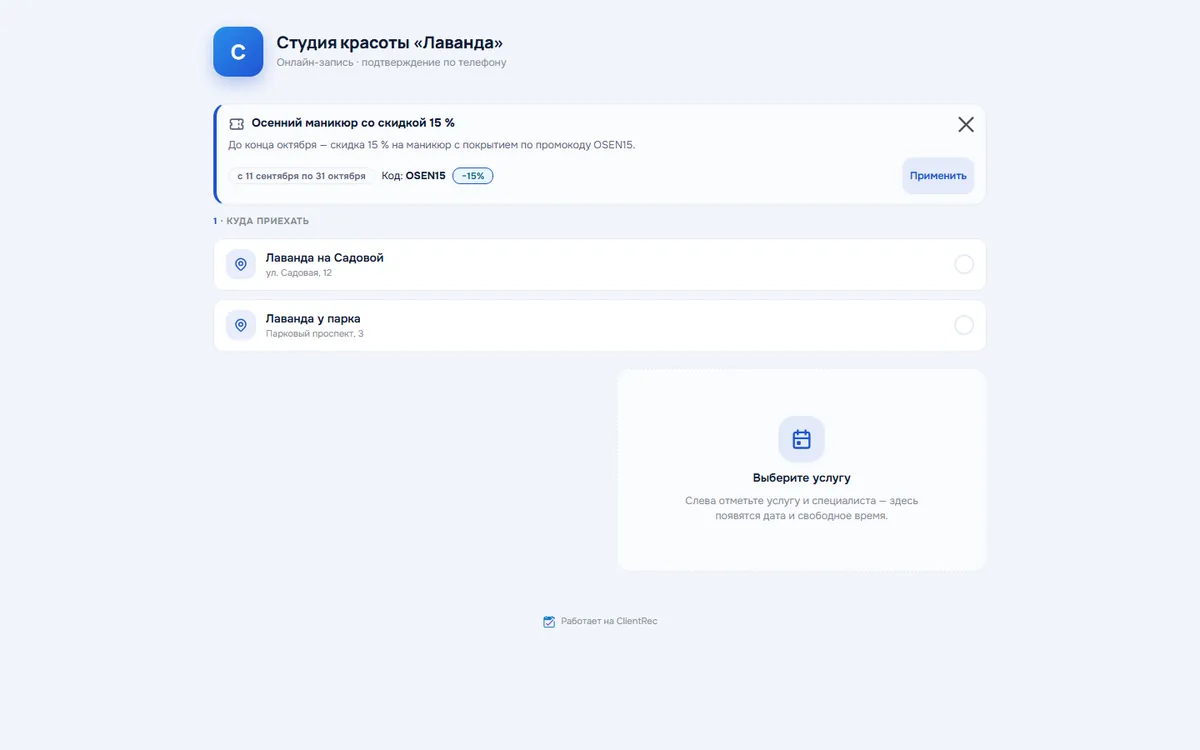
Task: Click the Лаванда на Садовой branch name
Action: 325,258
